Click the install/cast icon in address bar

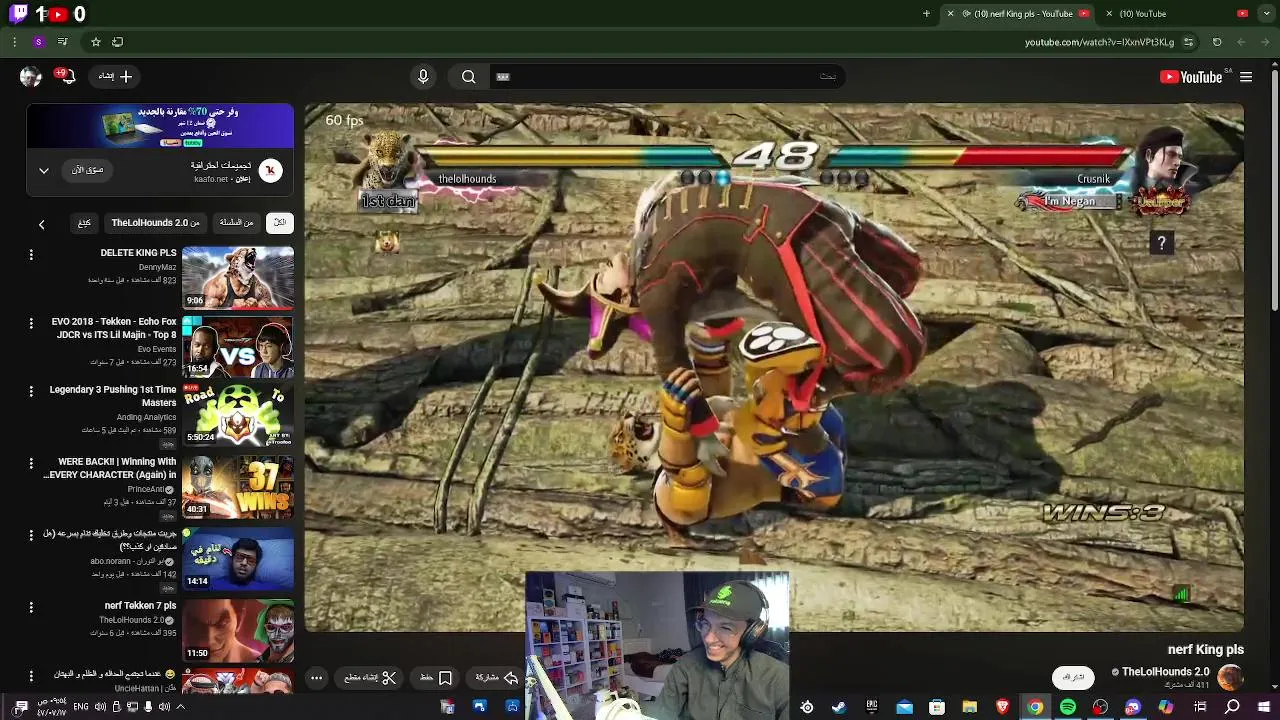tap(118, 42)
